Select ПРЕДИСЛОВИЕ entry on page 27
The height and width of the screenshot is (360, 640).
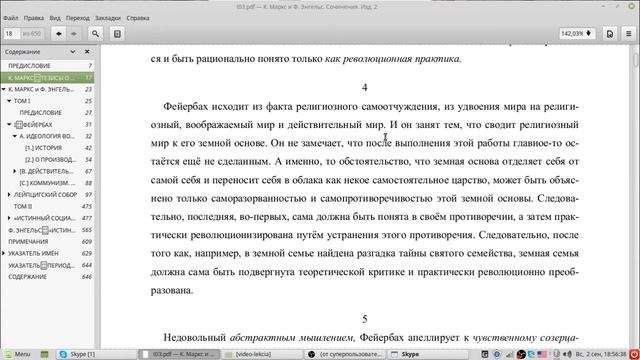[x=47, y=113]
